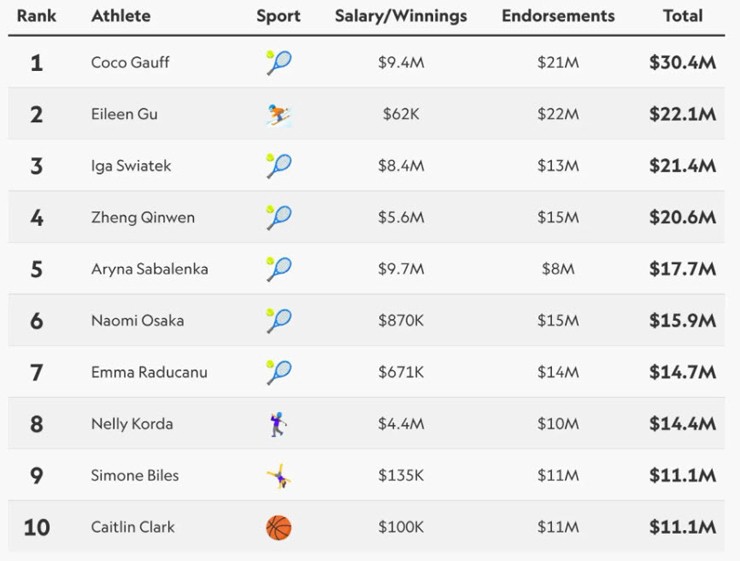Click the tennis icon in Iga Swiatek's row
The image size is (740, 561).
pos(278,165)
